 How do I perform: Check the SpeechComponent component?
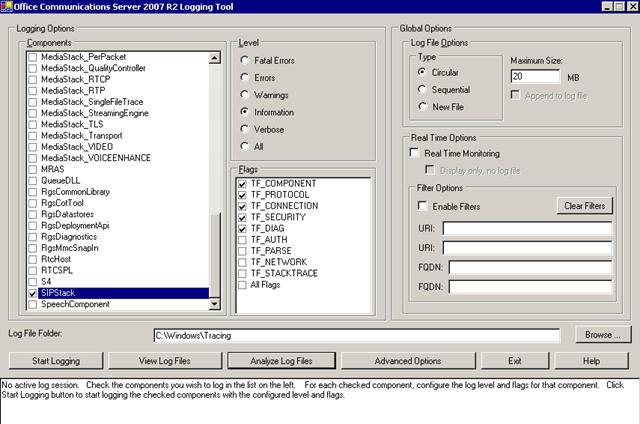click(33, 304)
